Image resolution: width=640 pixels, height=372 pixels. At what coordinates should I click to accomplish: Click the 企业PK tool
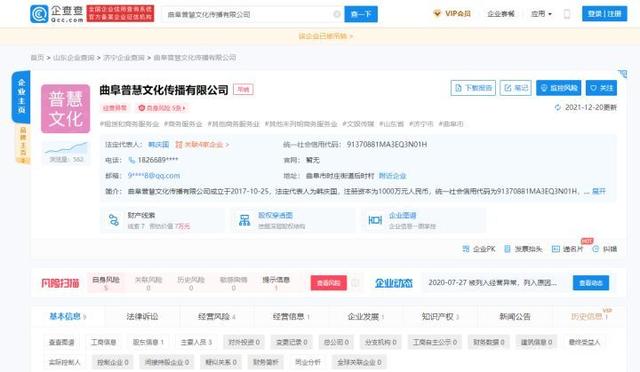point(478,249)
